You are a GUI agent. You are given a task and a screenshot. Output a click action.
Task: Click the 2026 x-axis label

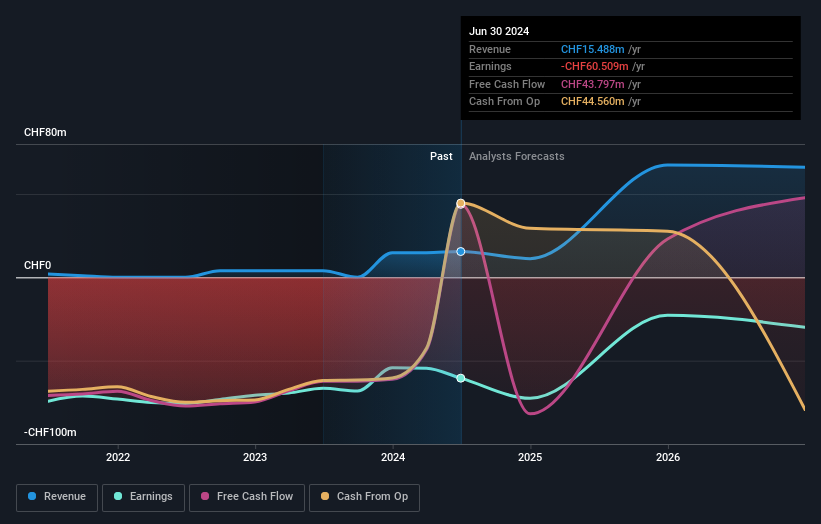click(668, 458)
